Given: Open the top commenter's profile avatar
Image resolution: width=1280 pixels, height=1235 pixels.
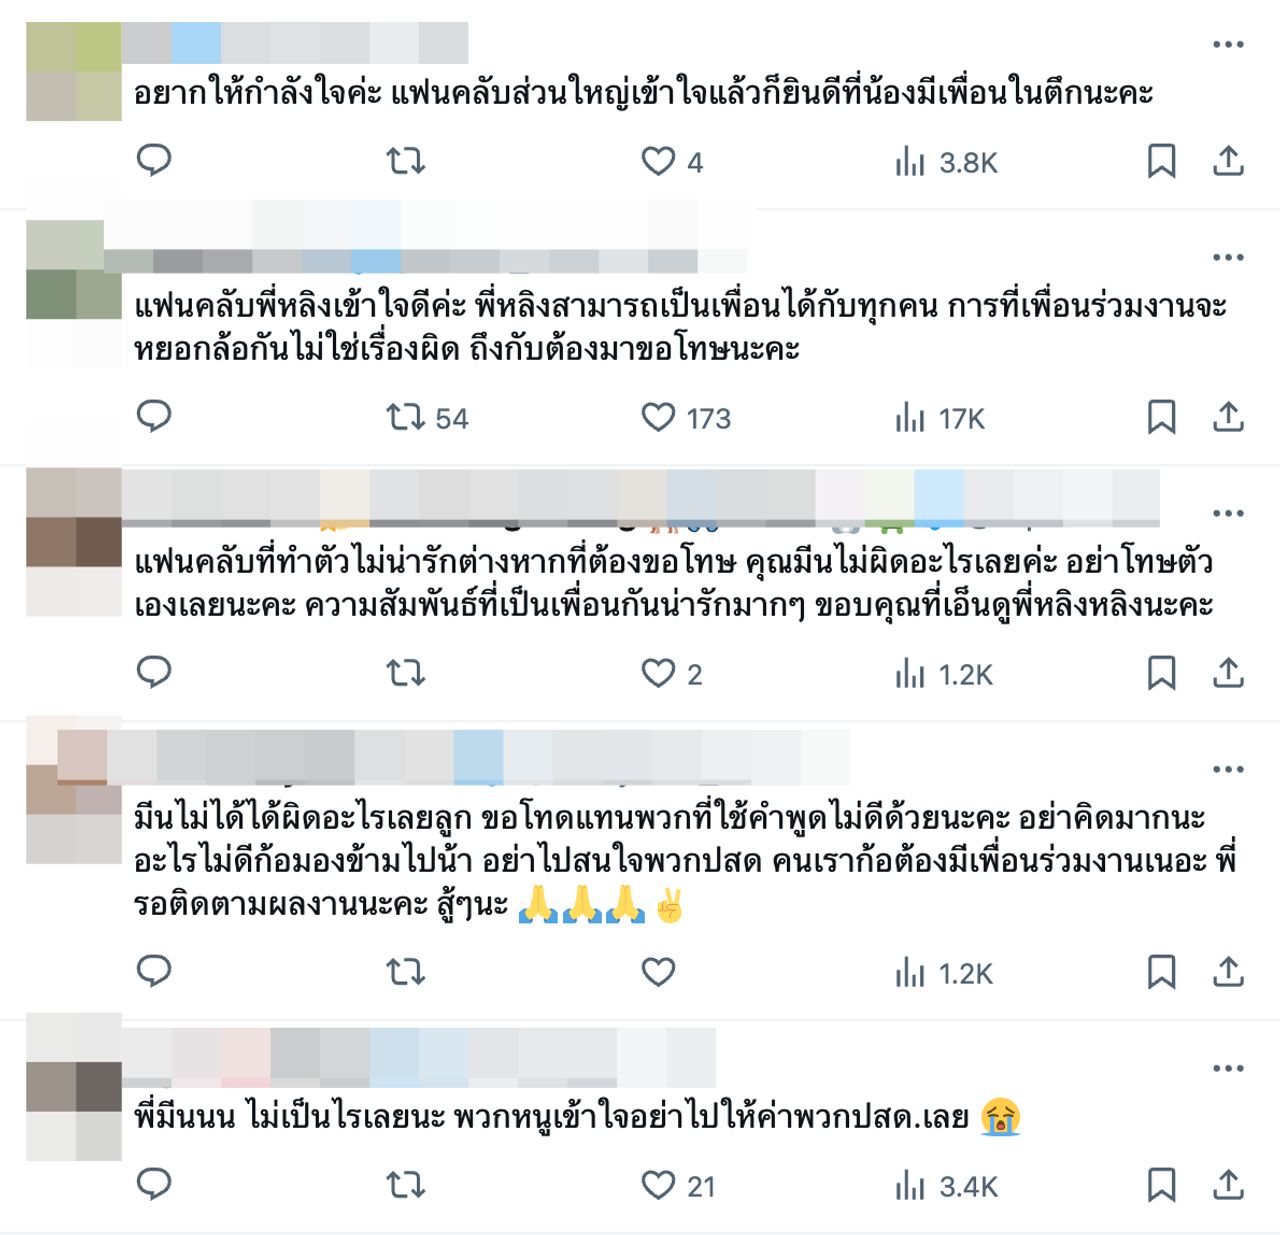Looking at the screenshot, I should (x=74, y=72).
